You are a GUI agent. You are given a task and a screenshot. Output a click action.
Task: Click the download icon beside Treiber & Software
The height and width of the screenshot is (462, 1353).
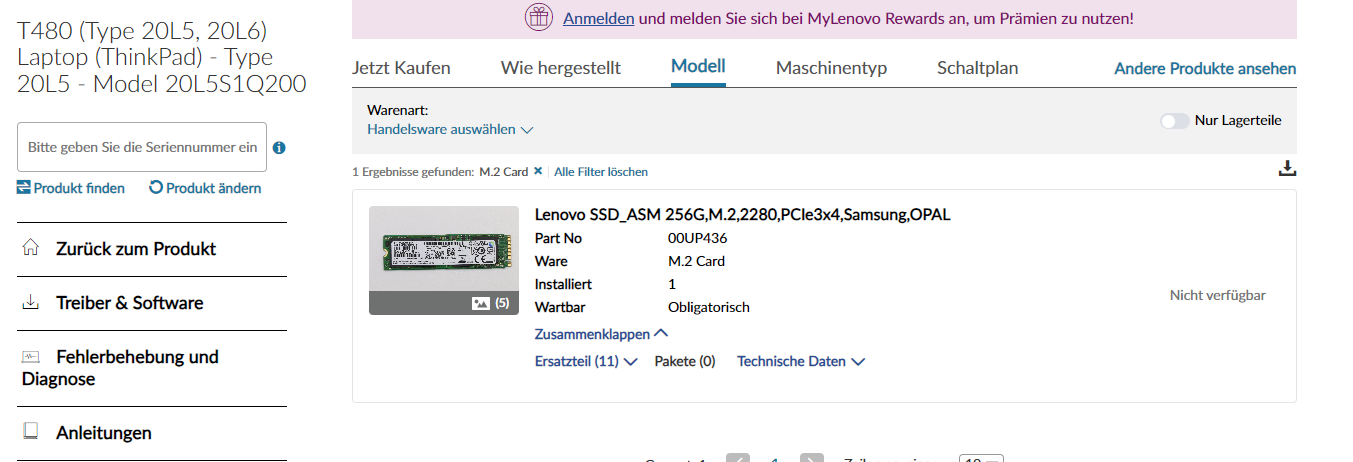(x=31, y=302)
